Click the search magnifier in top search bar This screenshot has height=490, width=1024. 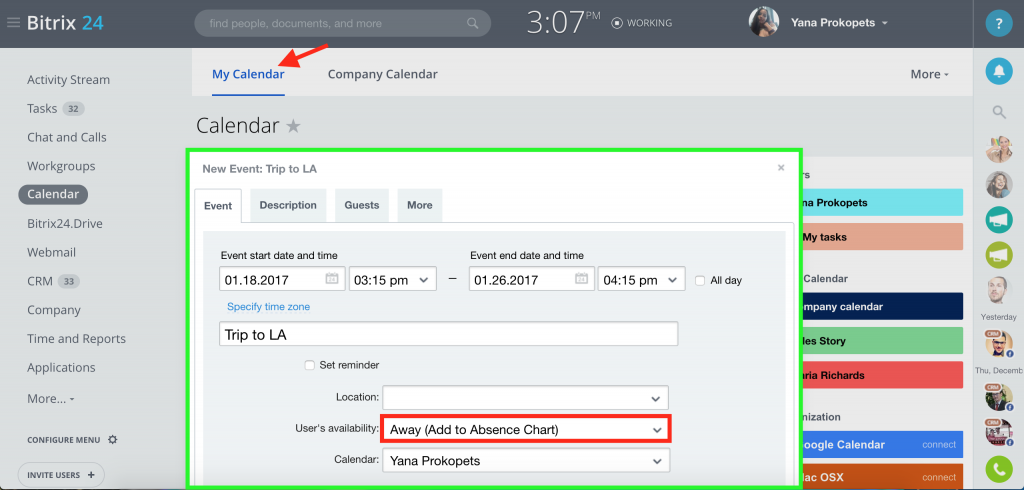click(473, 24)
